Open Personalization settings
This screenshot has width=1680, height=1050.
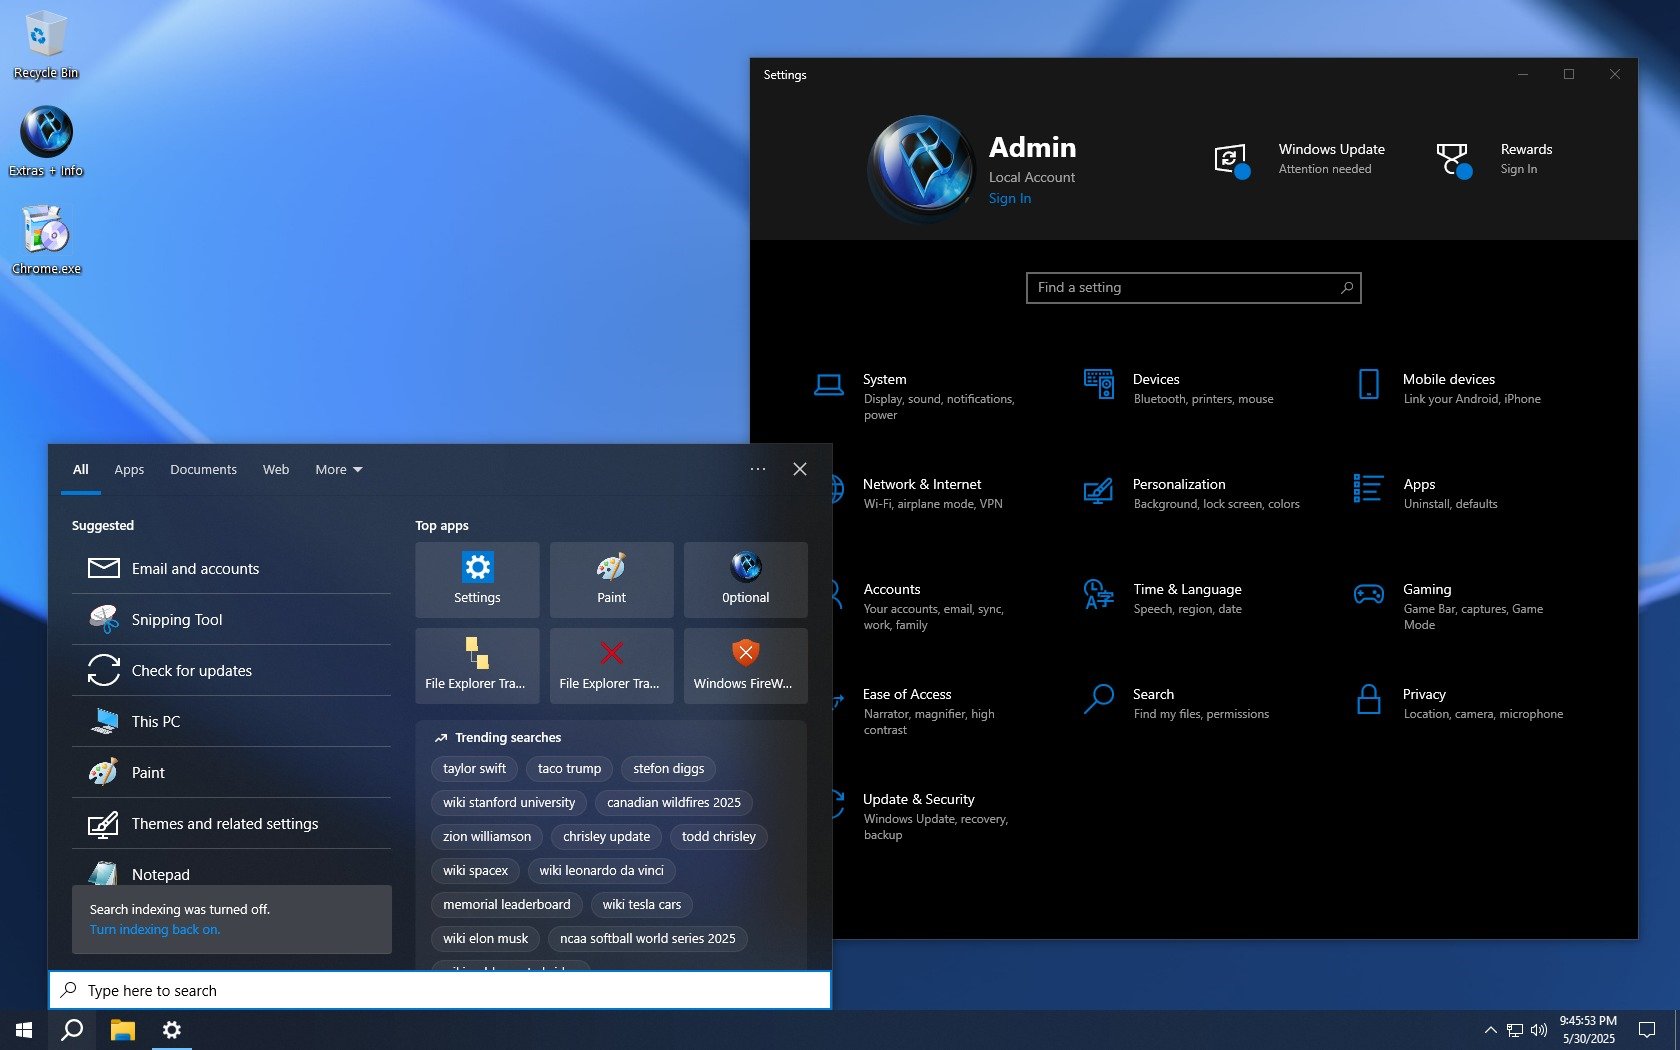[x=1178, y=485]
